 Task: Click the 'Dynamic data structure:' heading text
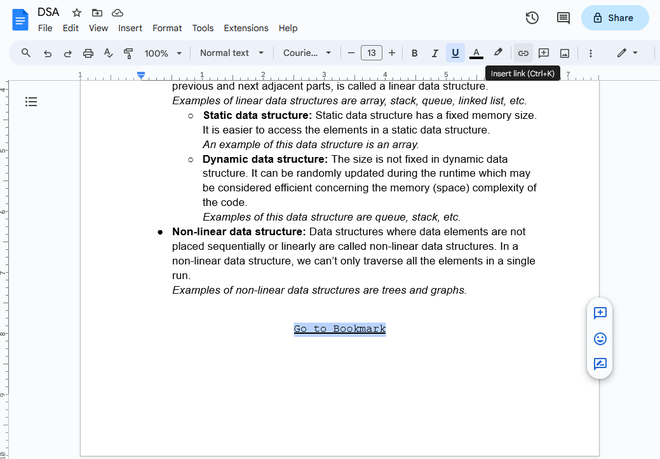click(265, 159)
